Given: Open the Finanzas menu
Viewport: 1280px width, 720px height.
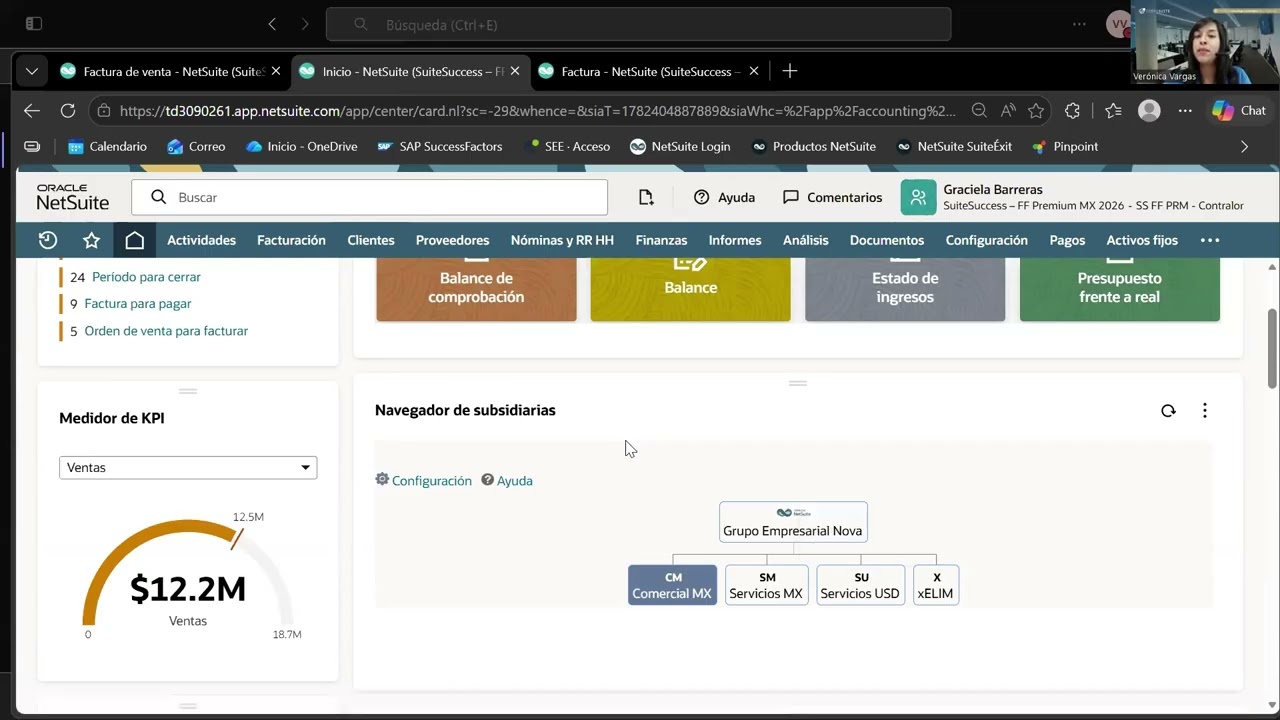Looking at the screenshot, I should pos(661,240).
